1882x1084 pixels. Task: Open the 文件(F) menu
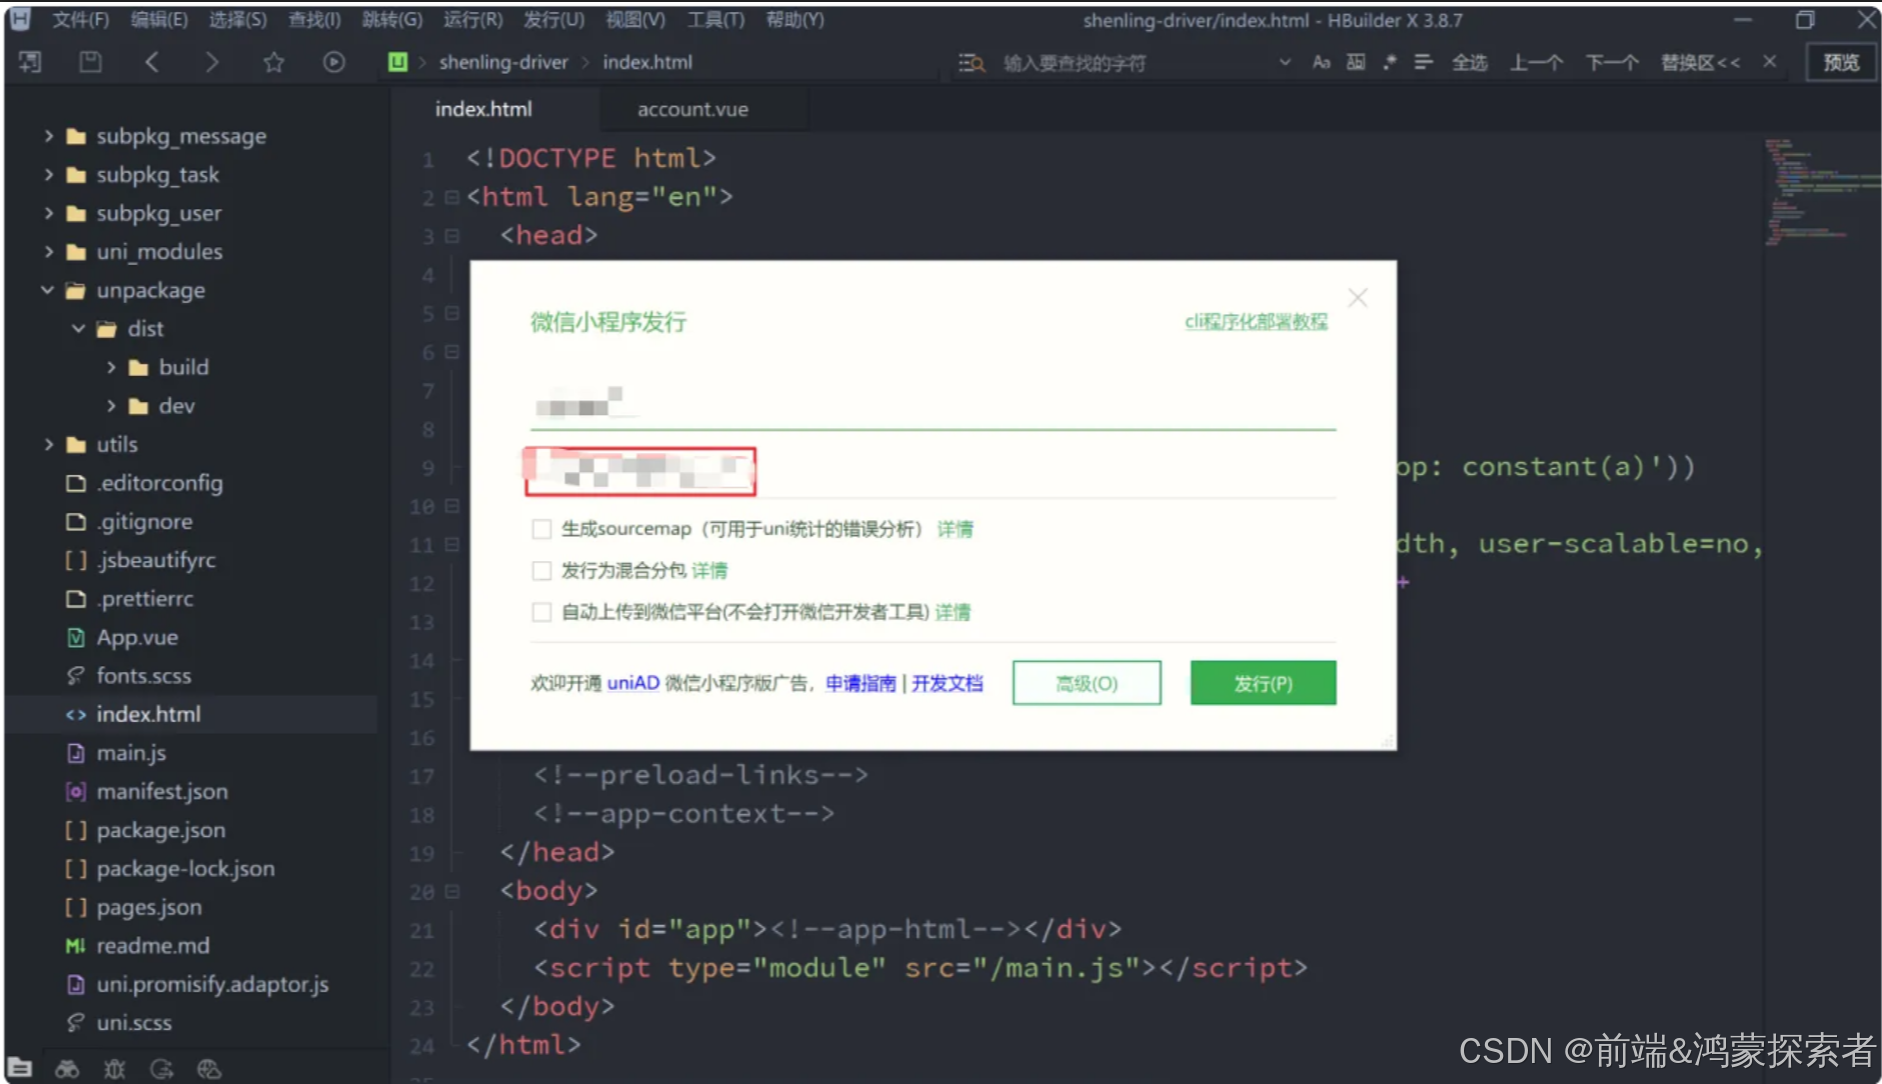click(80, 20)
